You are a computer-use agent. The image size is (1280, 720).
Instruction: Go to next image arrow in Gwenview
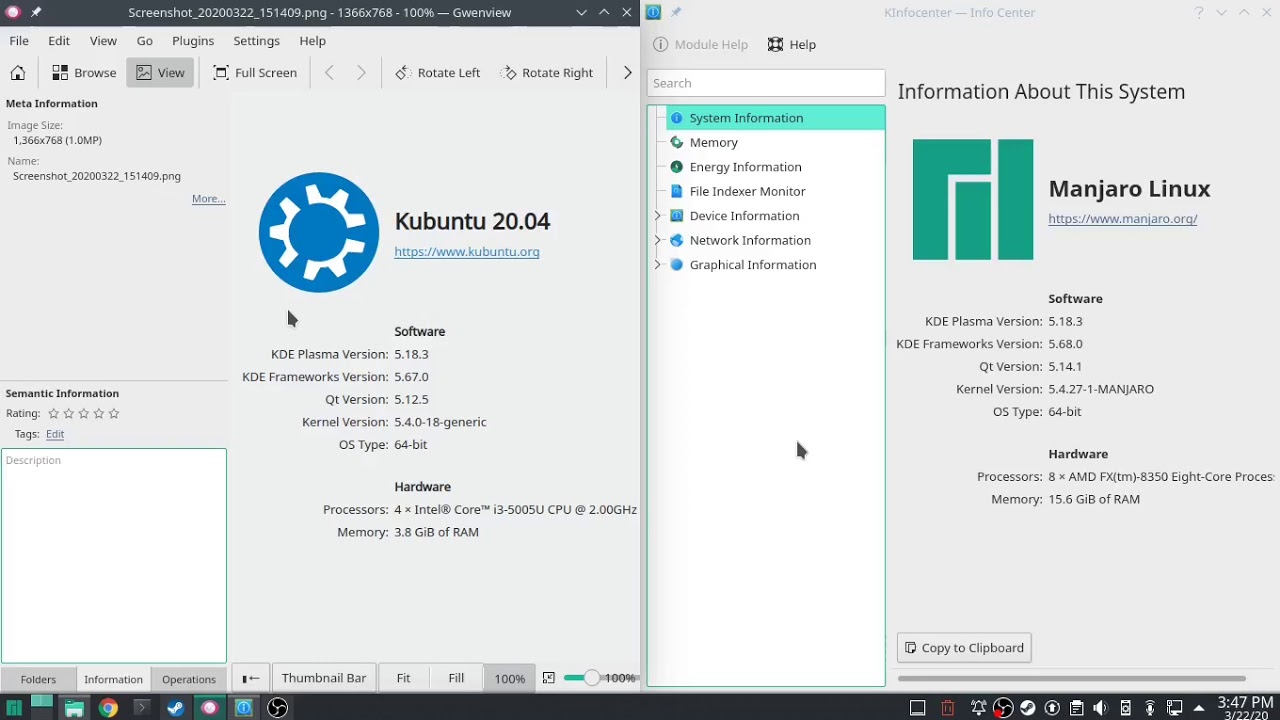361,72
